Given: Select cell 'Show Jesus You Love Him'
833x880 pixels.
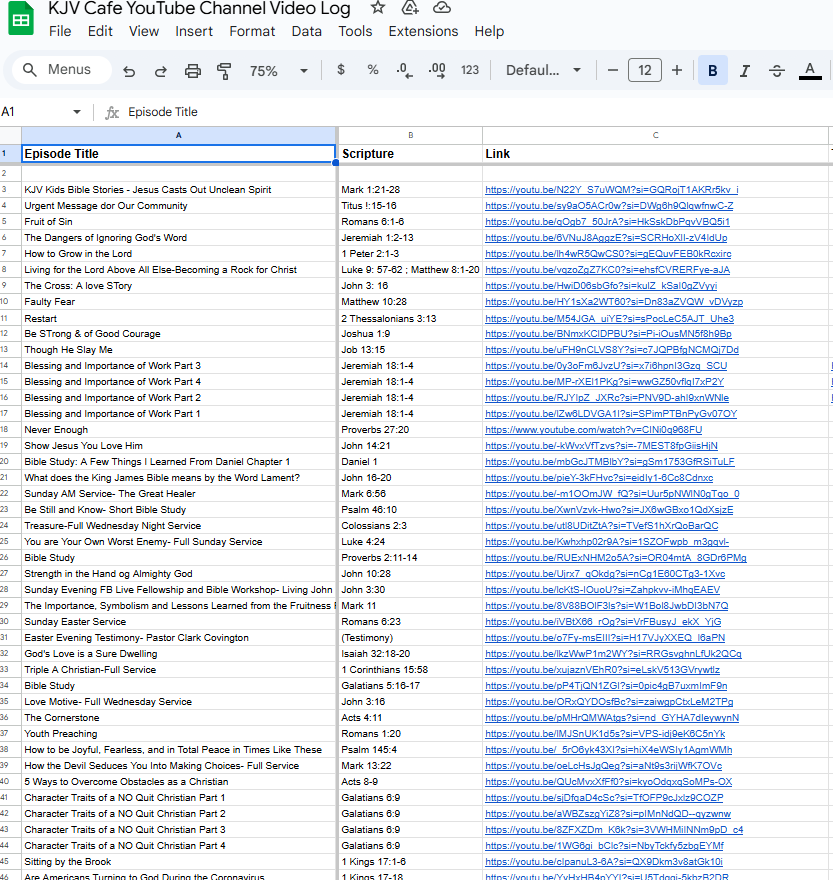Looking at the screenshot, I should (x=178, y=446).
